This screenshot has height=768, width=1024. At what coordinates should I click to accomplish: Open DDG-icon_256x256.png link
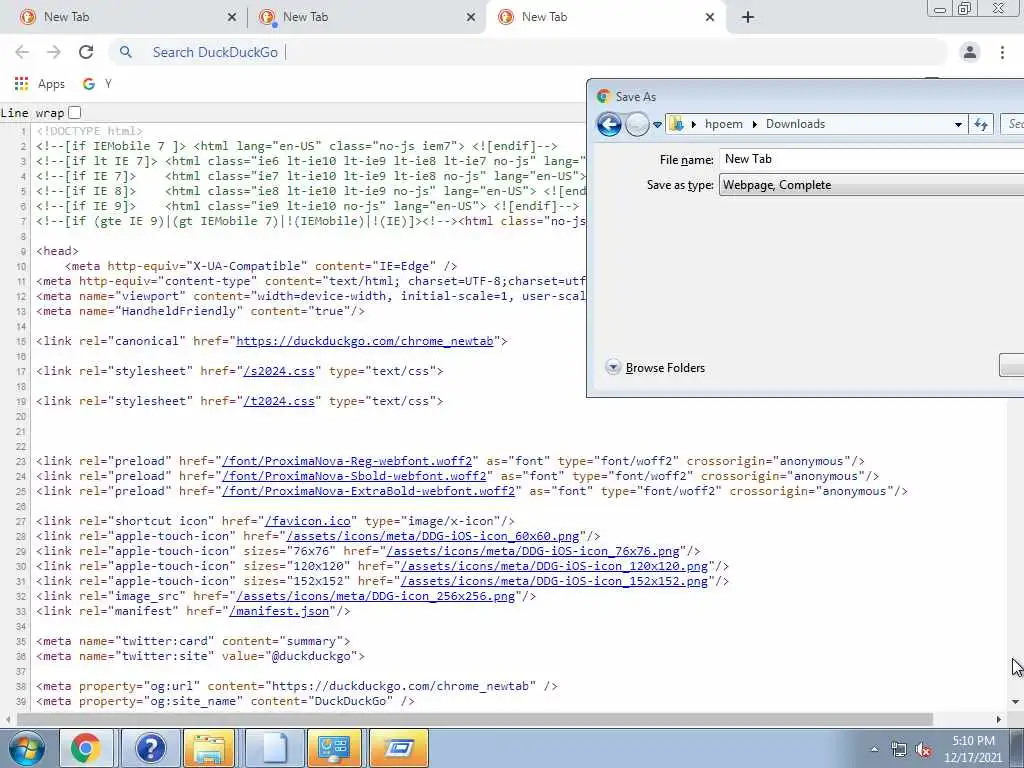[376, 596]
